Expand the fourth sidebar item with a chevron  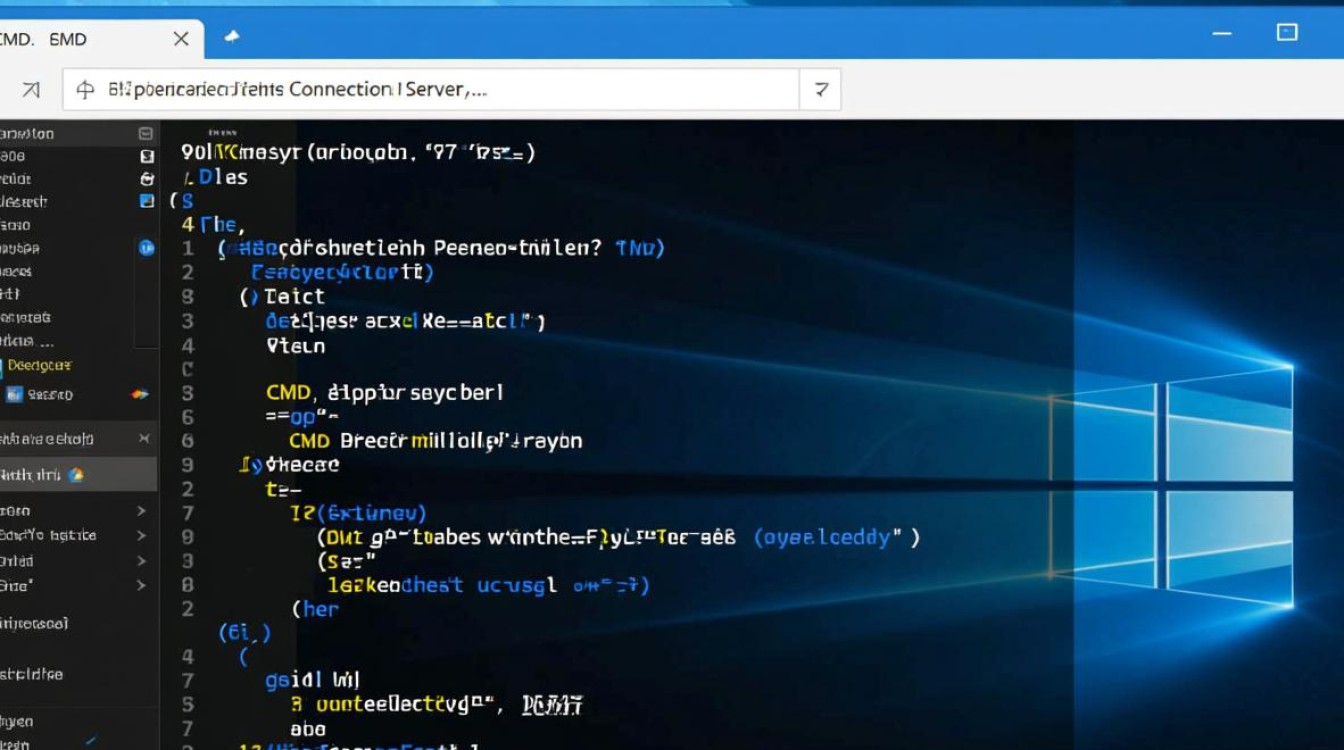[141, 586]
